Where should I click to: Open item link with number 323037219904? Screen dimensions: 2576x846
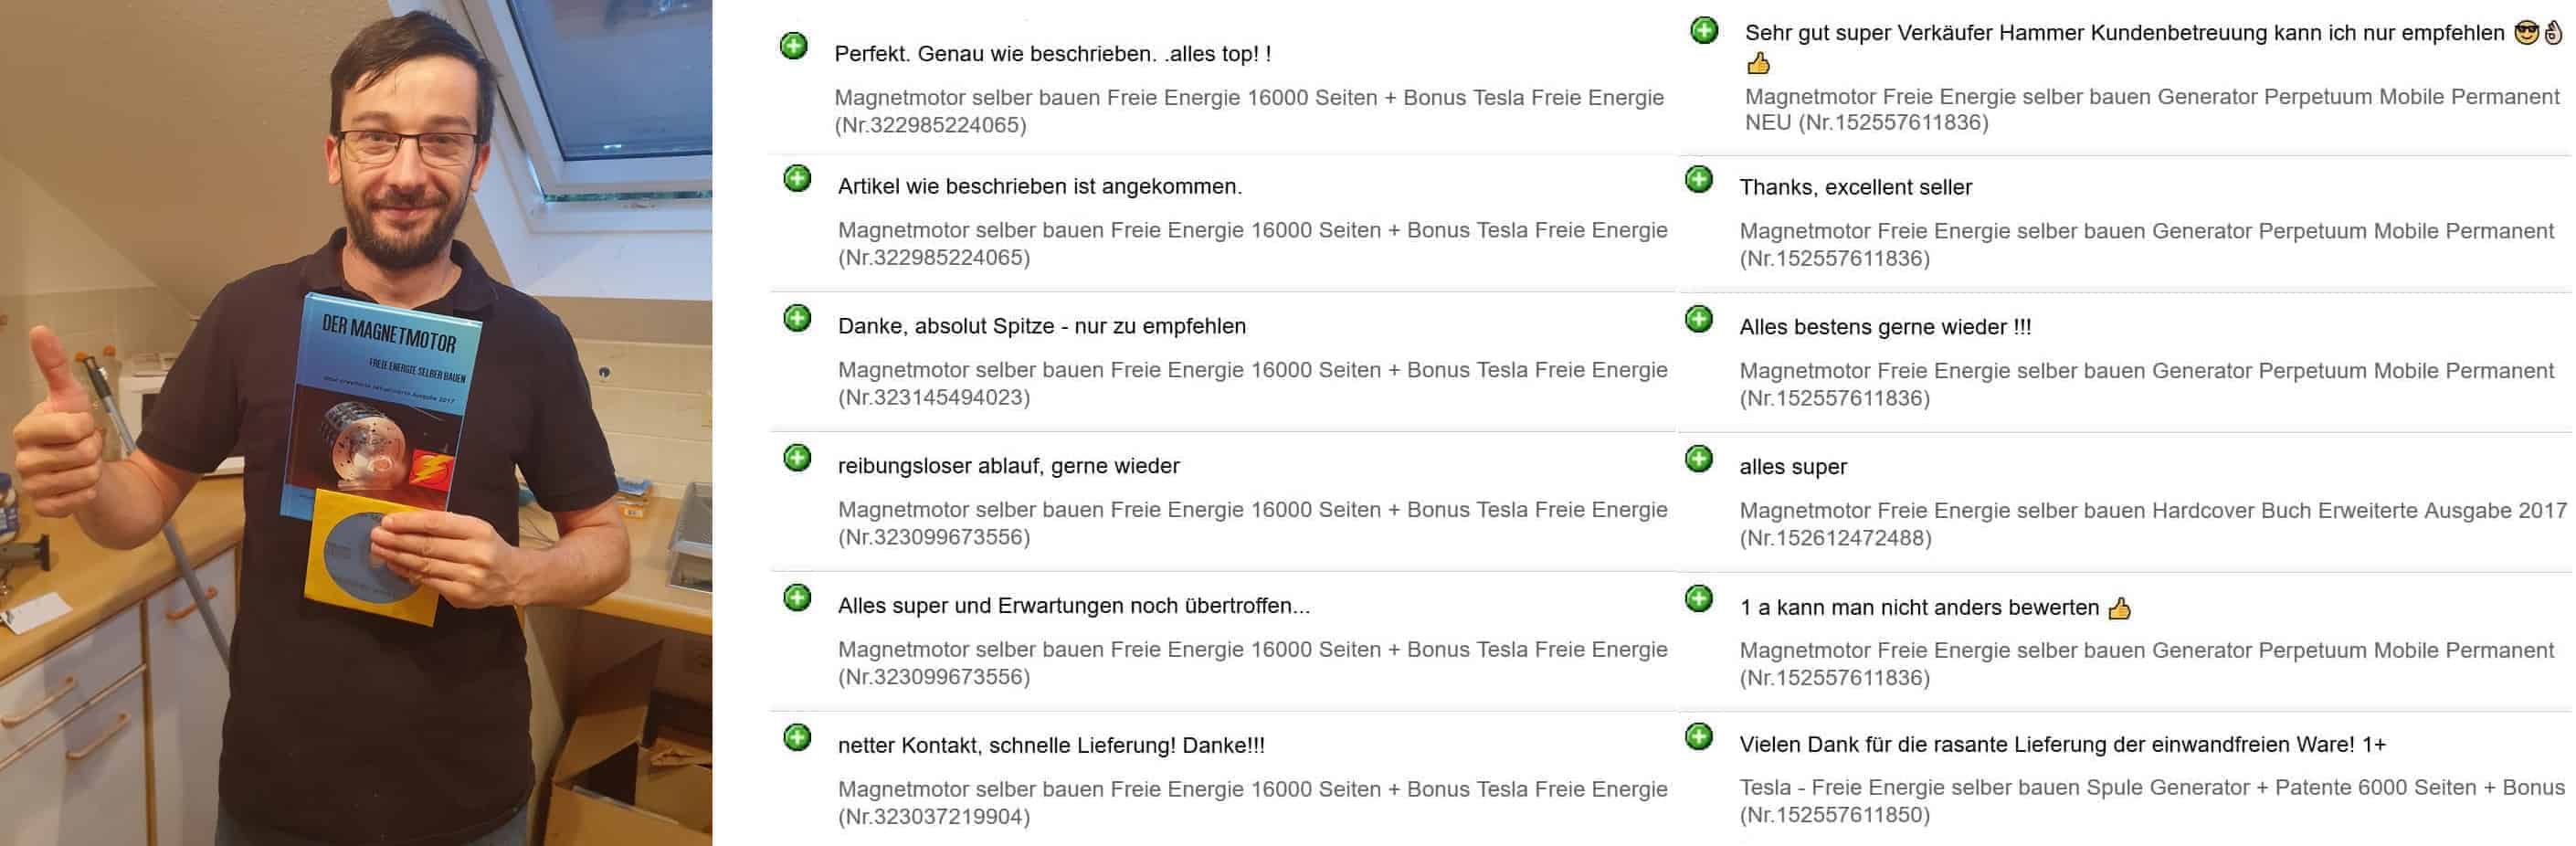point(1252,802)
